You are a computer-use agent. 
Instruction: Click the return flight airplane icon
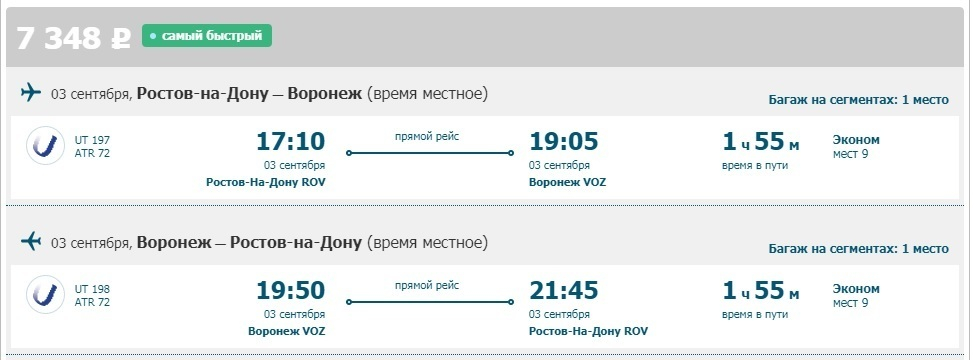click(x=30, y=241)
